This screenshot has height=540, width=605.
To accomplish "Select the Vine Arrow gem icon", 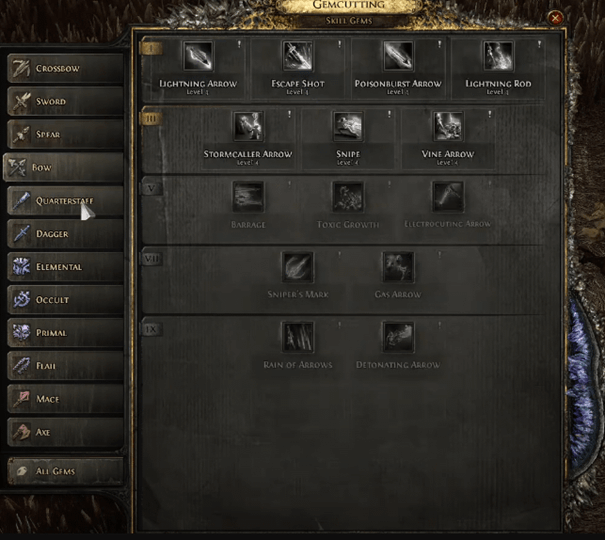I will click(x=448, y=126).
